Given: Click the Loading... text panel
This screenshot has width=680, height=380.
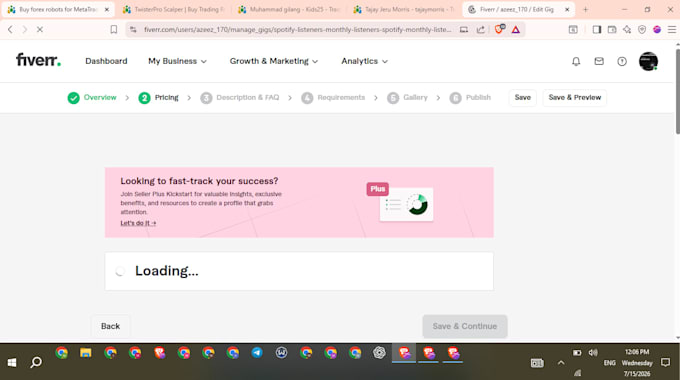Looking at the screenshot, I should click(x=299, y=272).
